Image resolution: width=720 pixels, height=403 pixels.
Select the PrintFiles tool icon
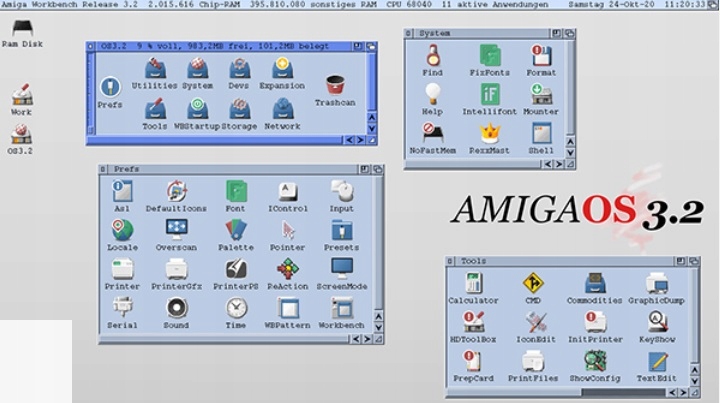coord(533,361)
